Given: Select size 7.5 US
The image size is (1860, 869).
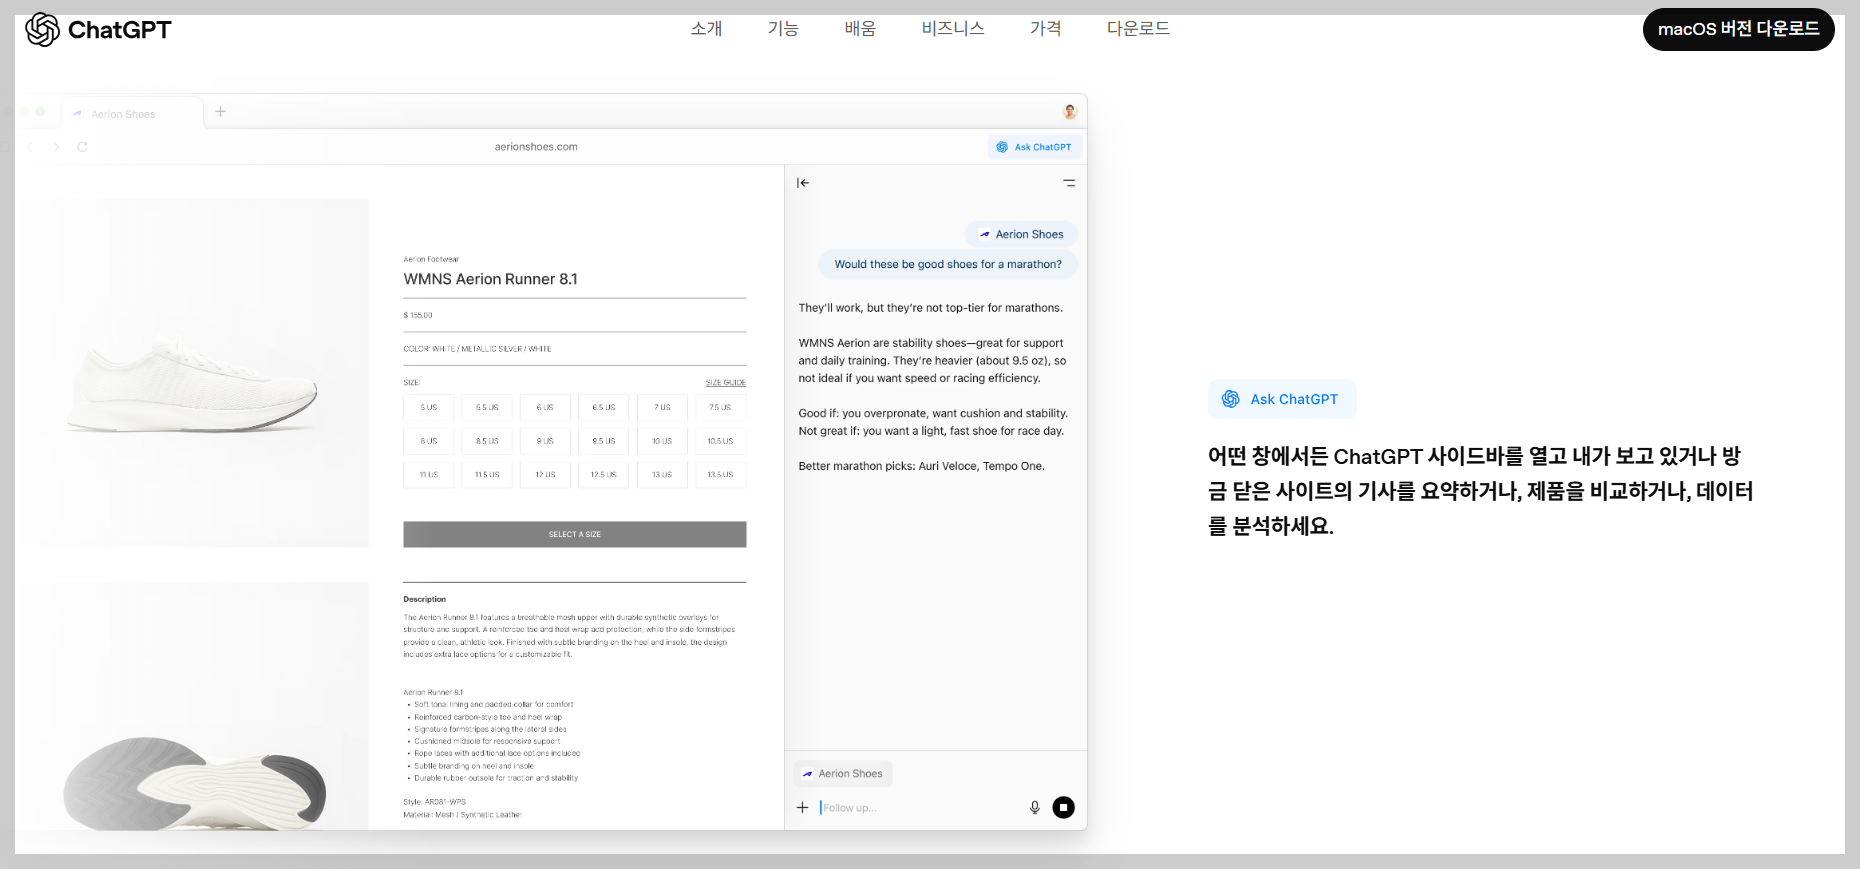Looking at the screenshot, I should click(720, 407).
